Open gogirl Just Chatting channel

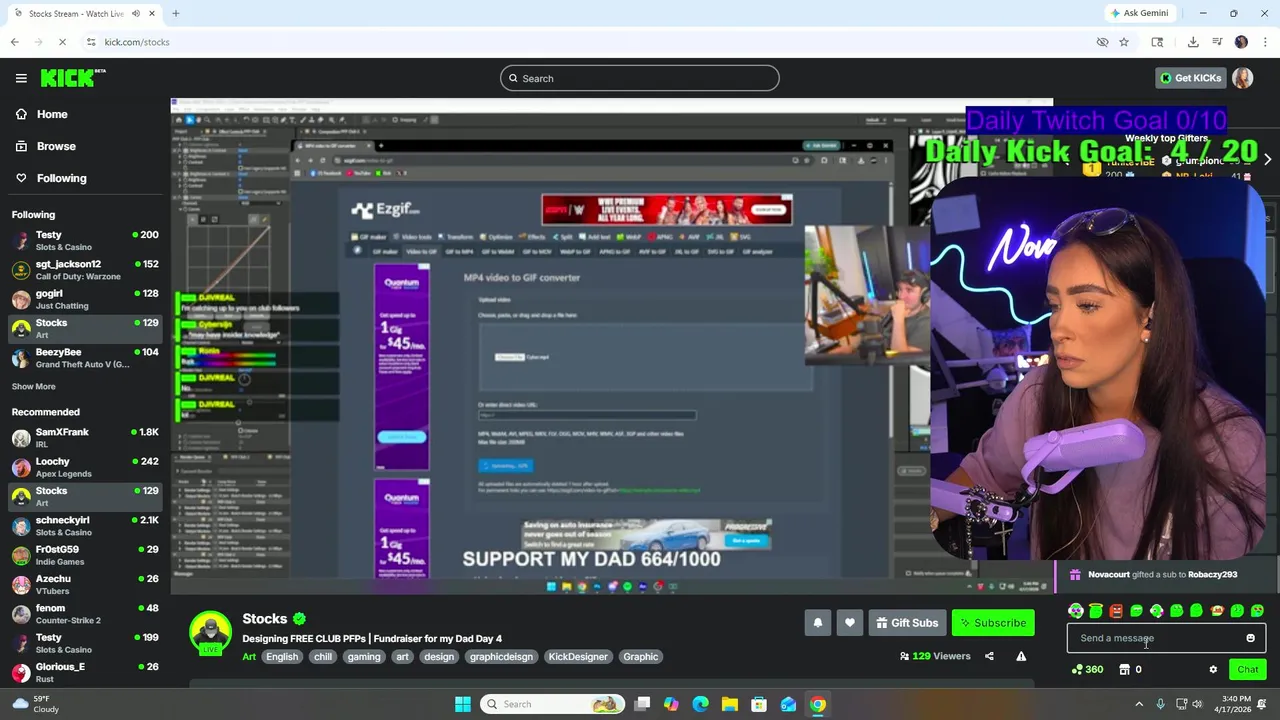tap(85, 299)
